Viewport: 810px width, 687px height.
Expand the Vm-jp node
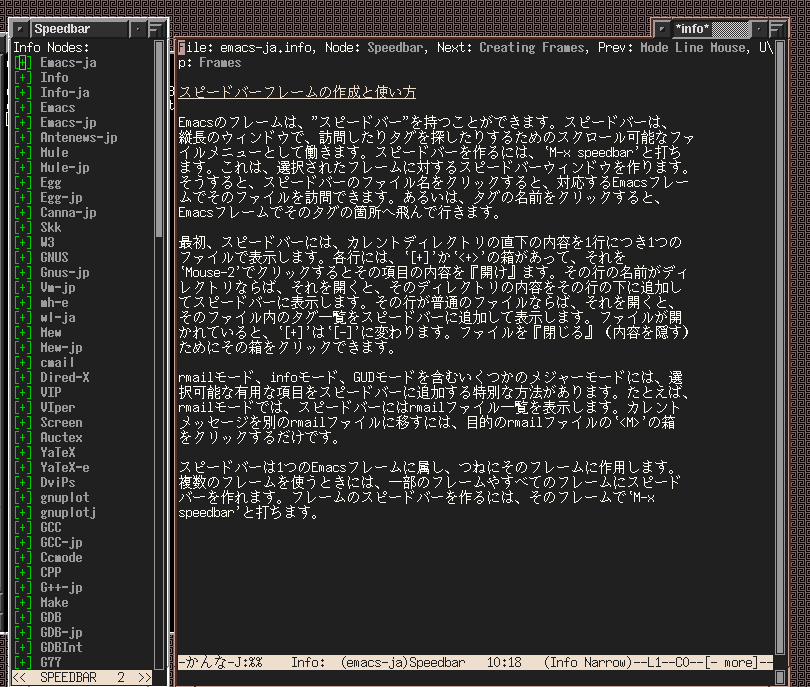coord(23,287)
